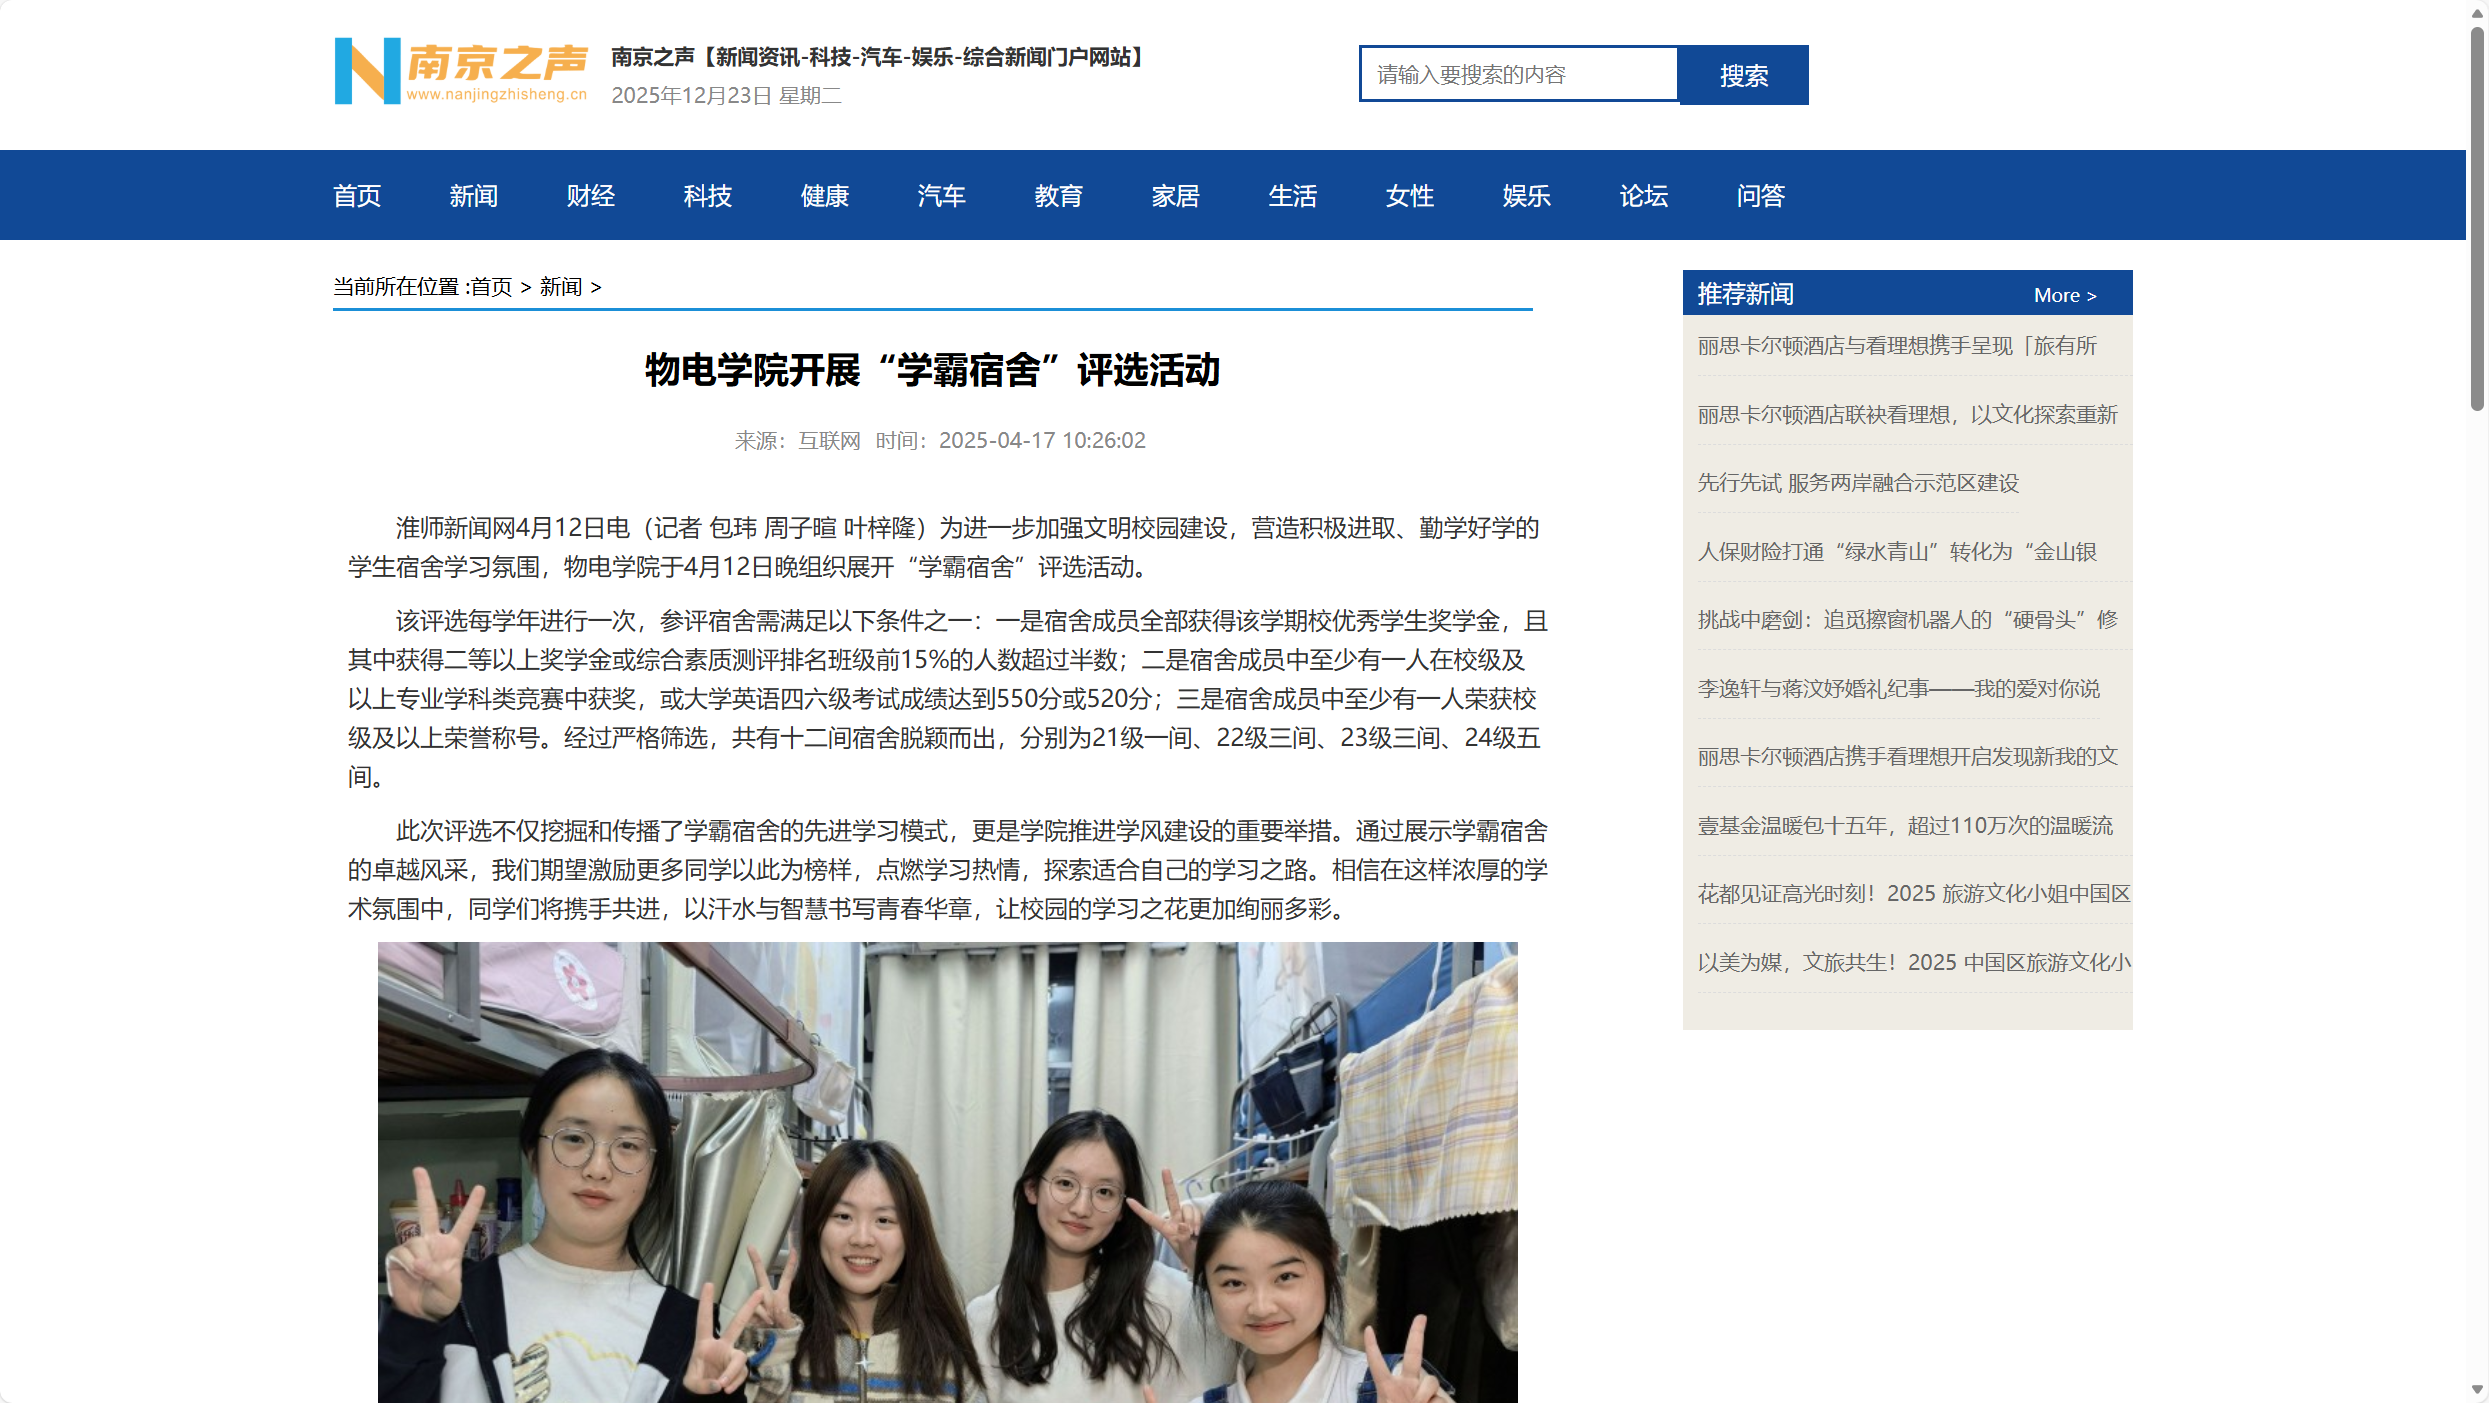
Task: Open the 教育 navigation menu
Action: click(x=1059, y=195)
